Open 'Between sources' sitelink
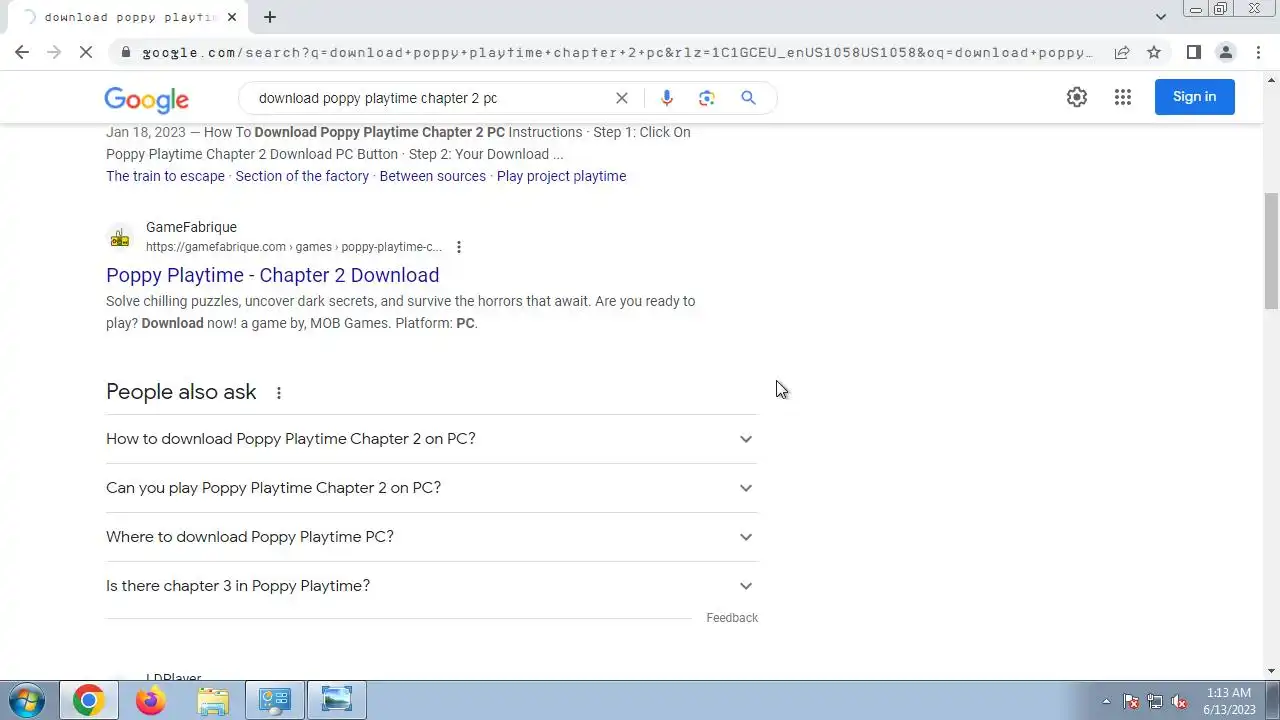 [433, 176]
